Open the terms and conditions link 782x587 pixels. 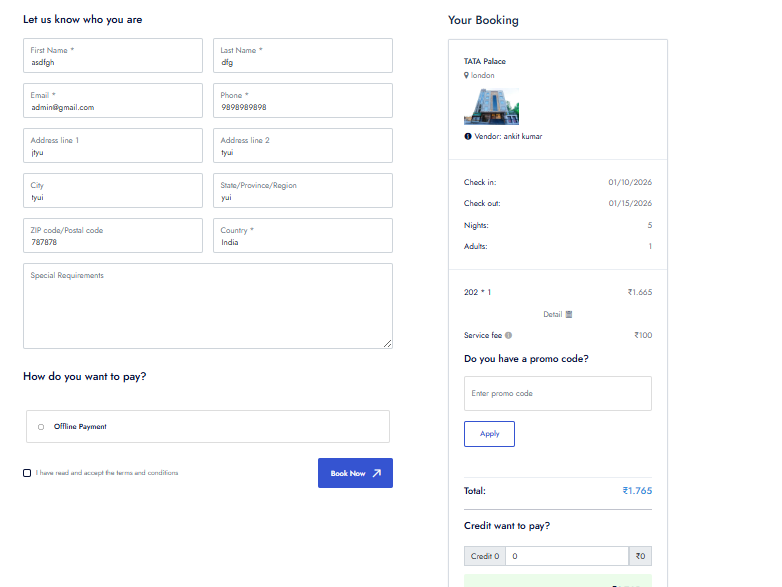click(x=147, y=473)
